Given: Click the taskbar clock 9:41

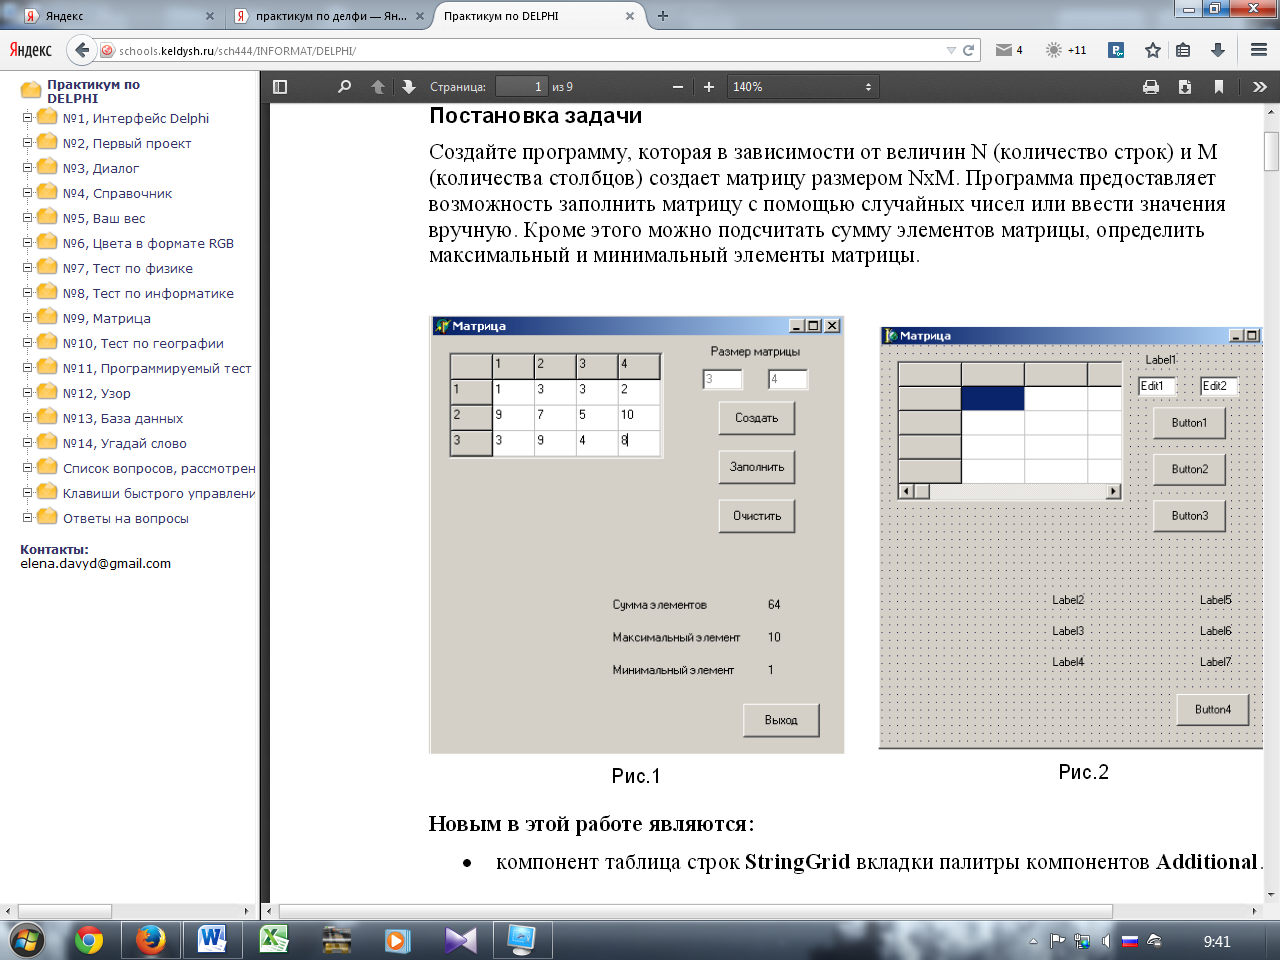Looking at the screenshot, I should [1217, 941].
